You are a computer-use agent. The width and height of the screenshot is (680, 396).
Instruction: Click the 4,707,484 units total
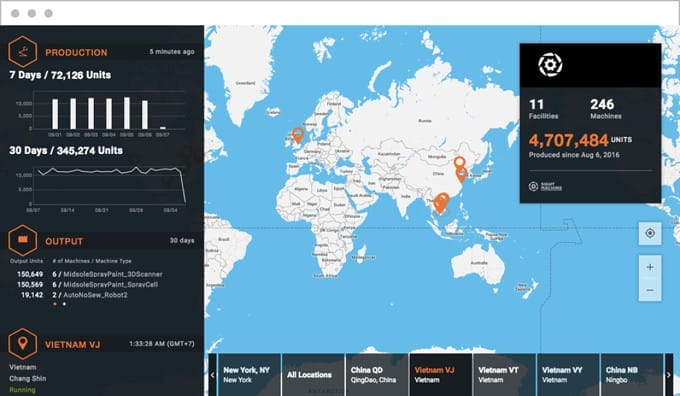click(569, 140)
